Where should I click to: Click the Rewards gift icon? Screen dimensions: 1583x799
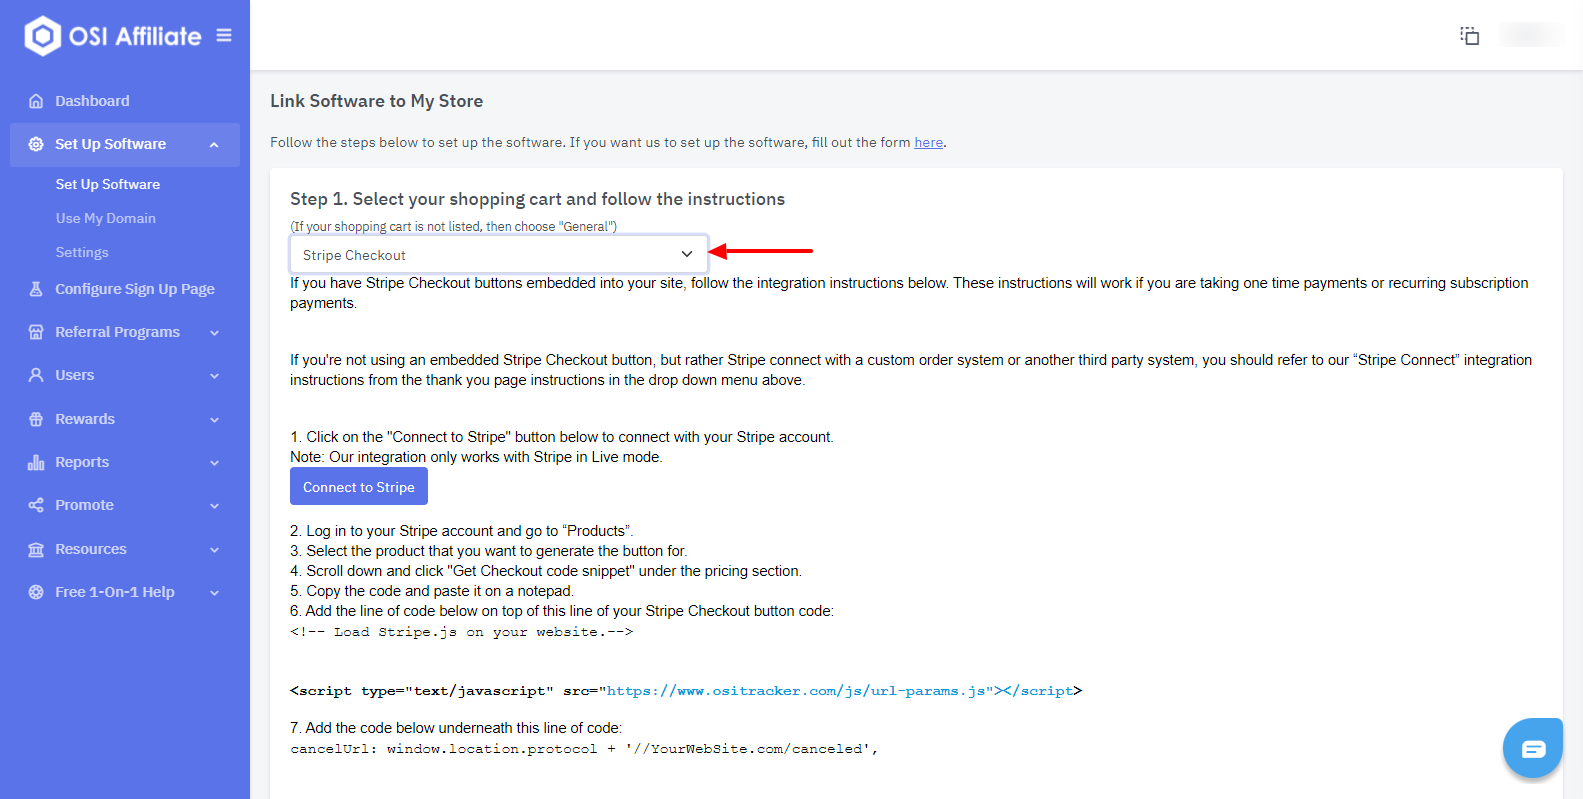(36, 419)
